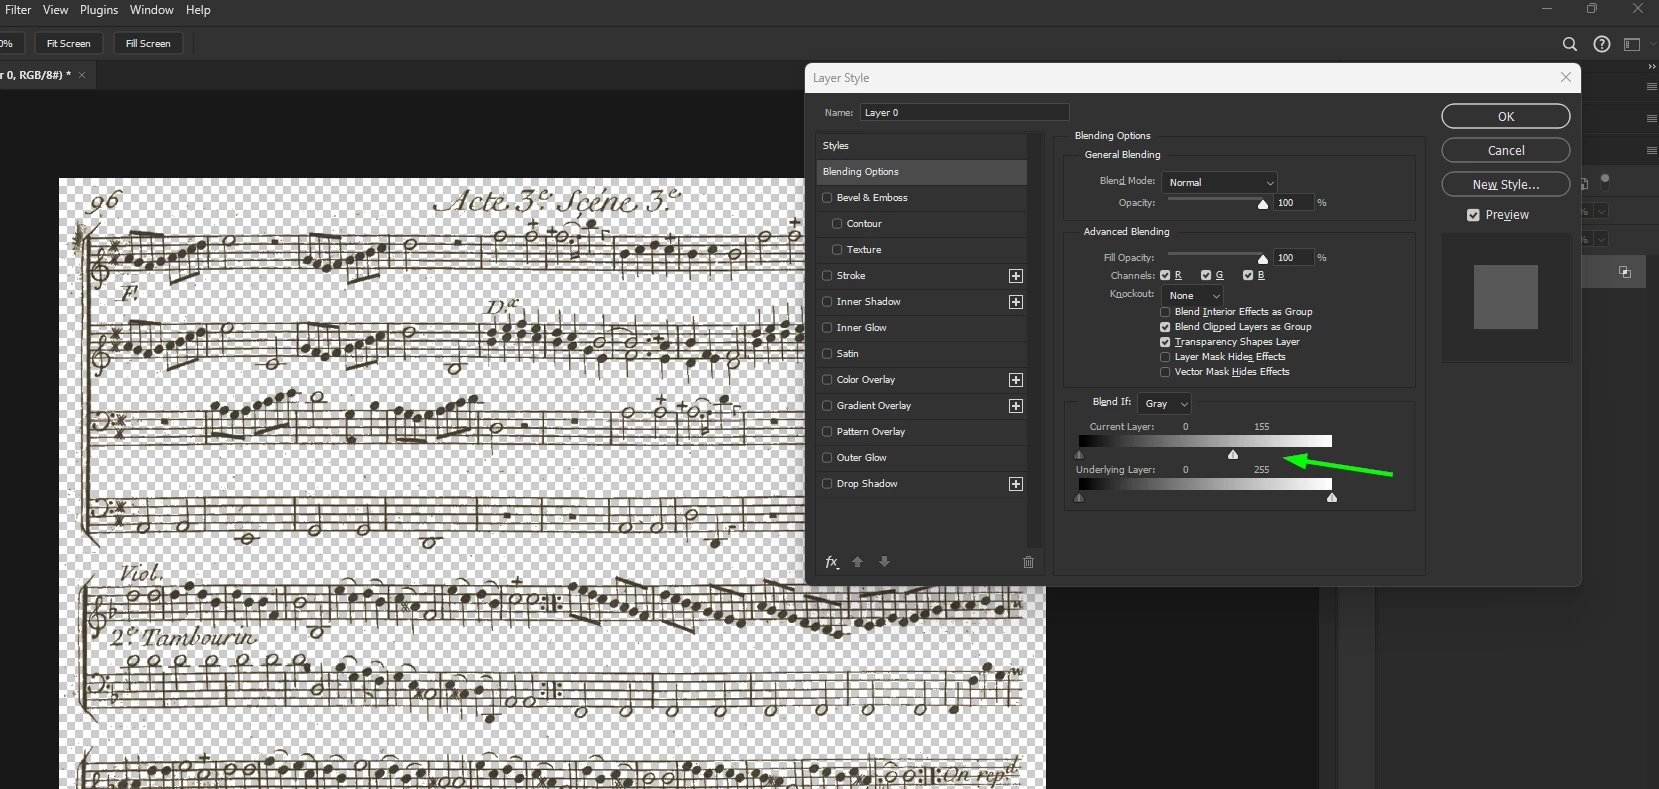Add another Color Overlay with plus icon
Screen dimensions: 1659x789
point(1016,380)
